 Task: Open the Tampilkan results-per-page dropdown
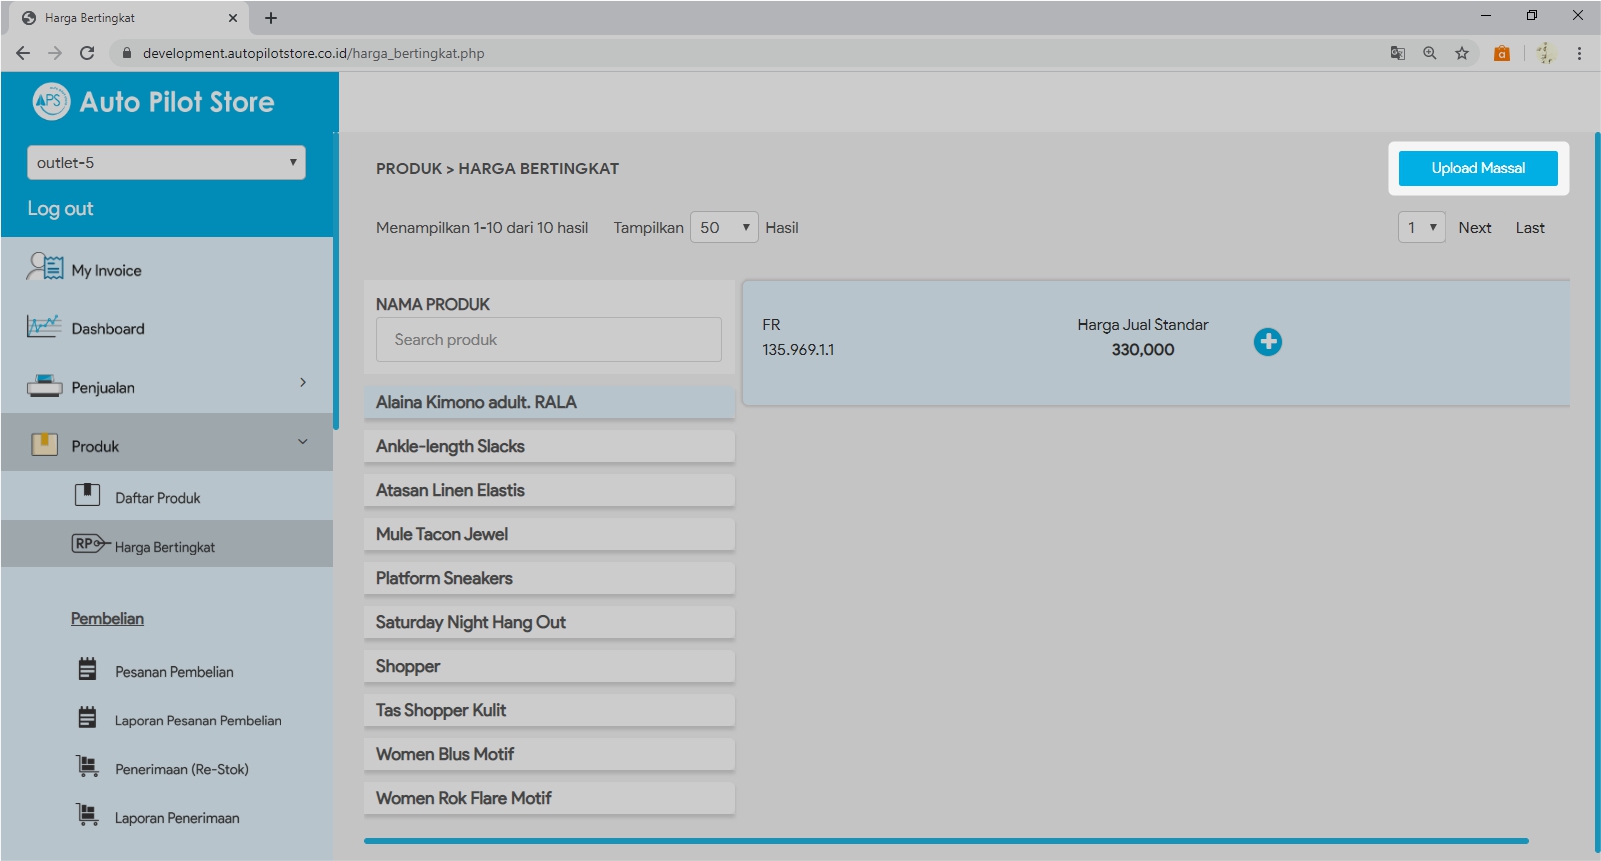[x=724, y=228]
